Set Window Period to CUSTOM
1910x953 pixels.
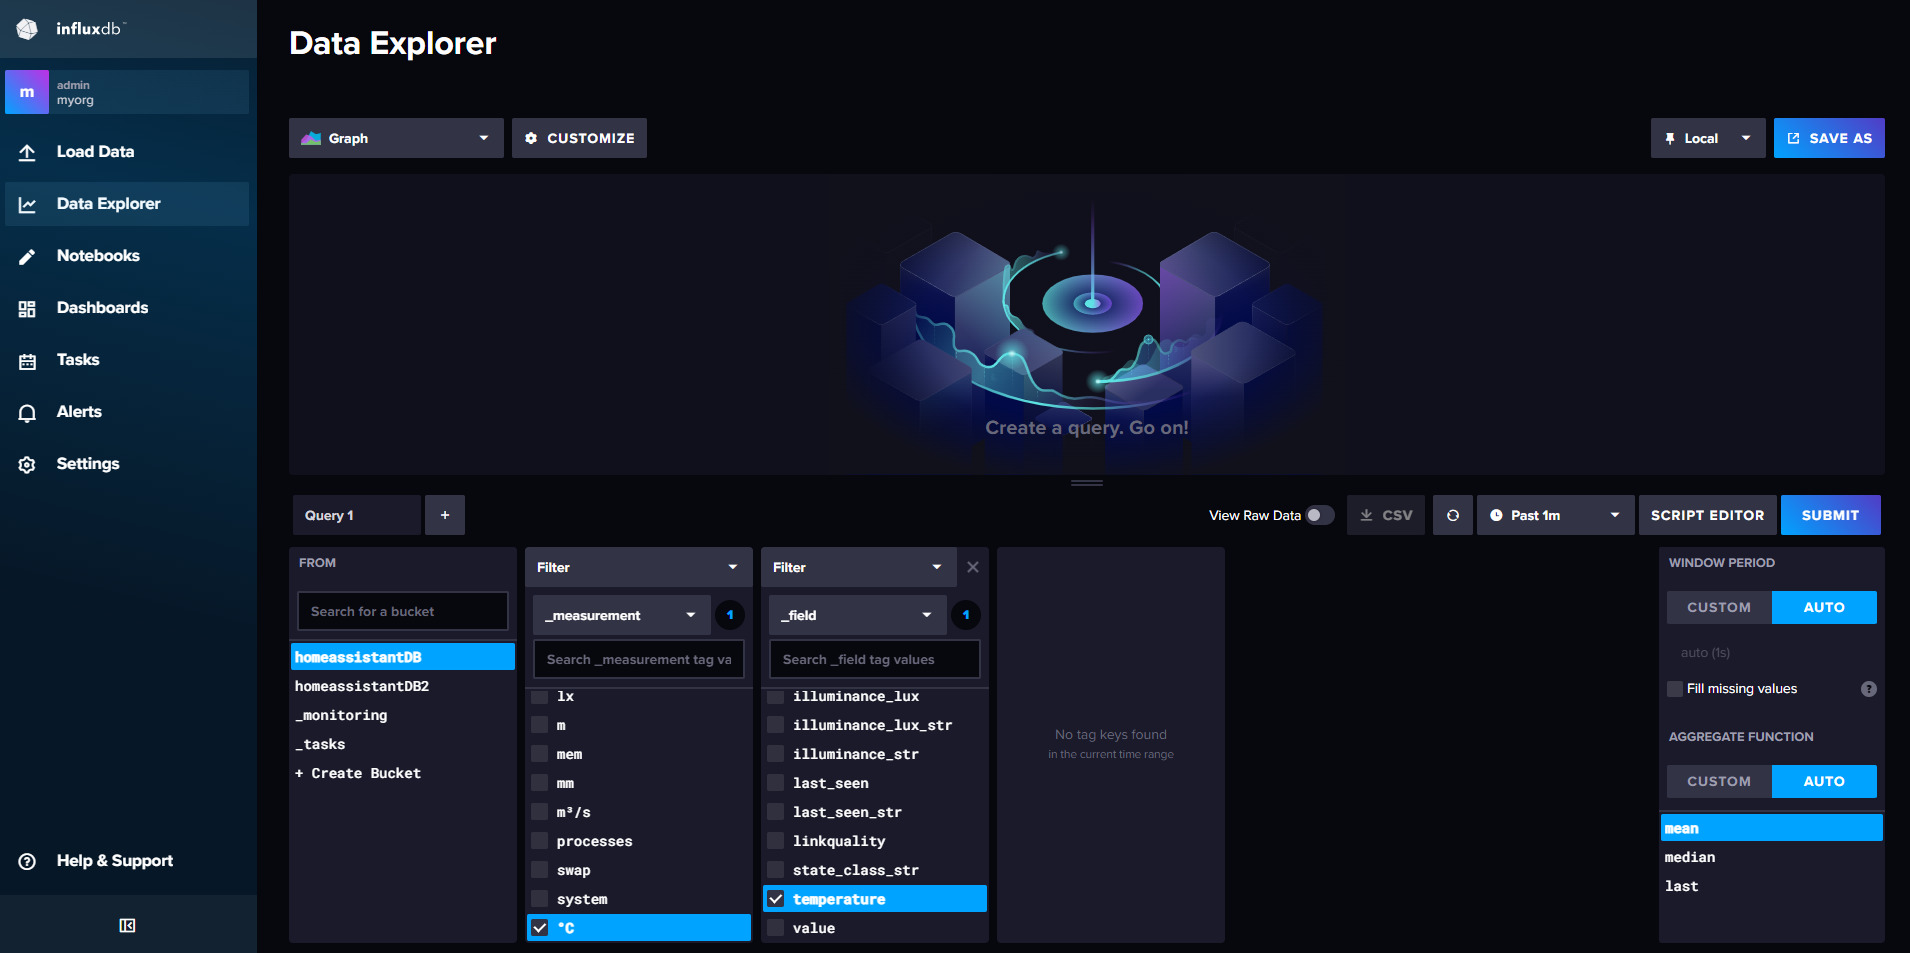(x=1719, y=607)
